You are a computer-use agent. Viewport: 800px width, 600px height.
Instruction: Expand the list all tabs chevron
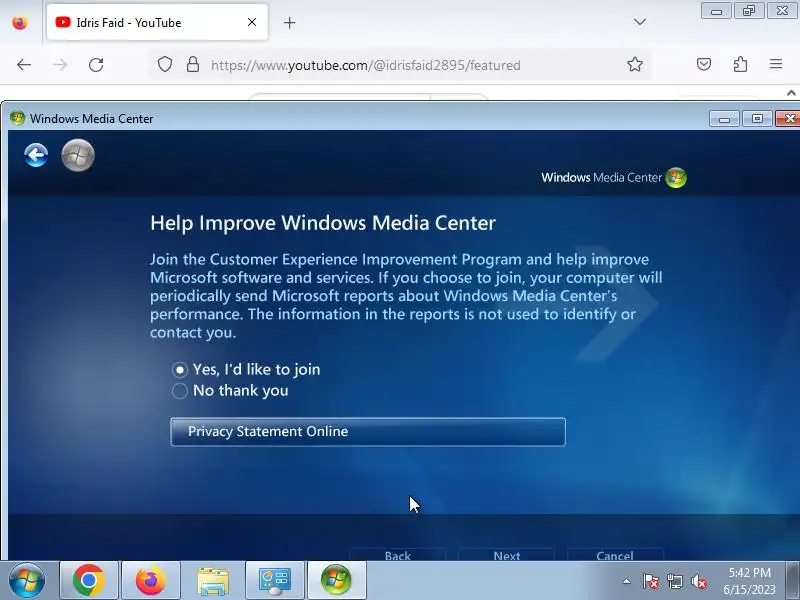click(640, 22)
